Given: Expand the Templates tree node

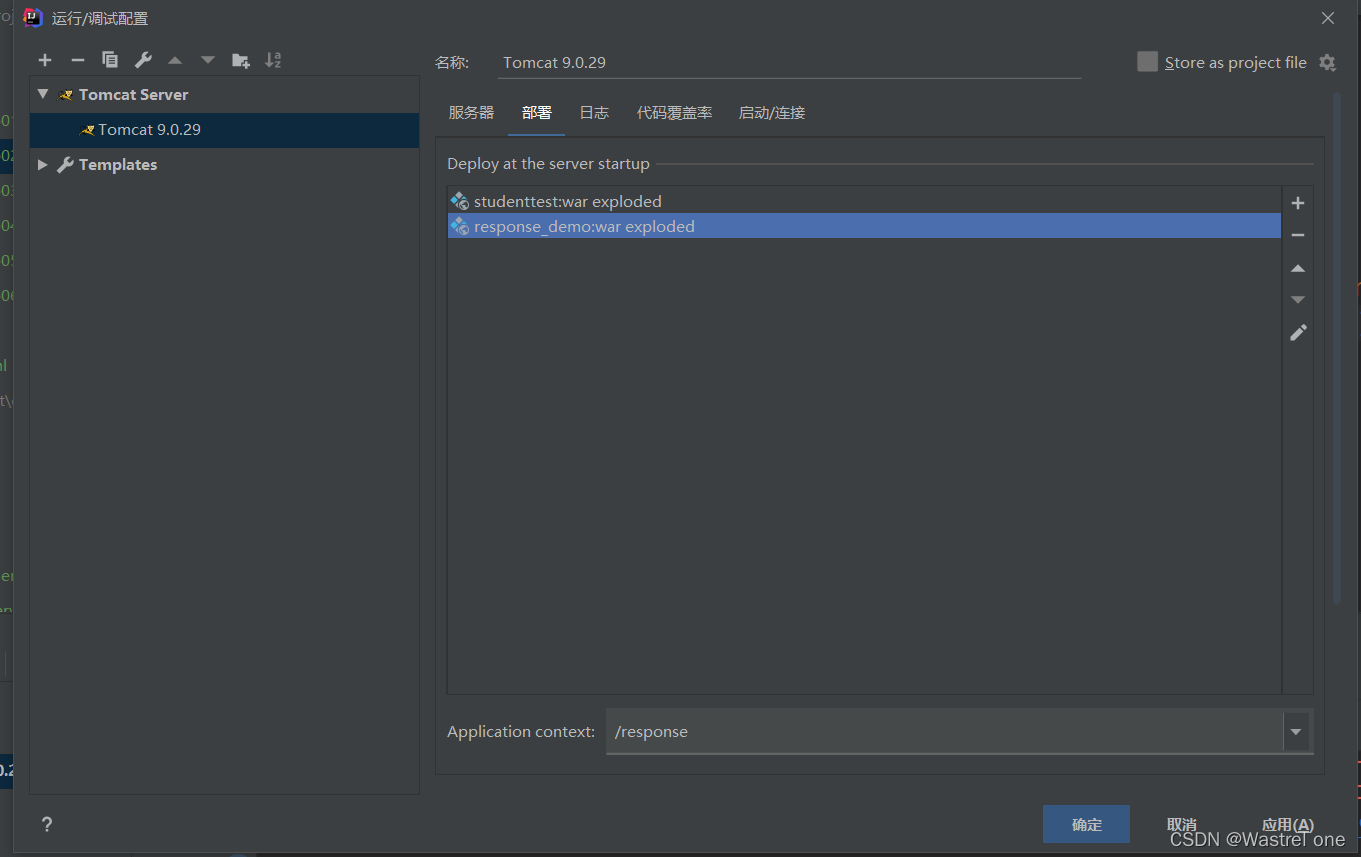Looking at the screenshot, I should coord(42,164).
